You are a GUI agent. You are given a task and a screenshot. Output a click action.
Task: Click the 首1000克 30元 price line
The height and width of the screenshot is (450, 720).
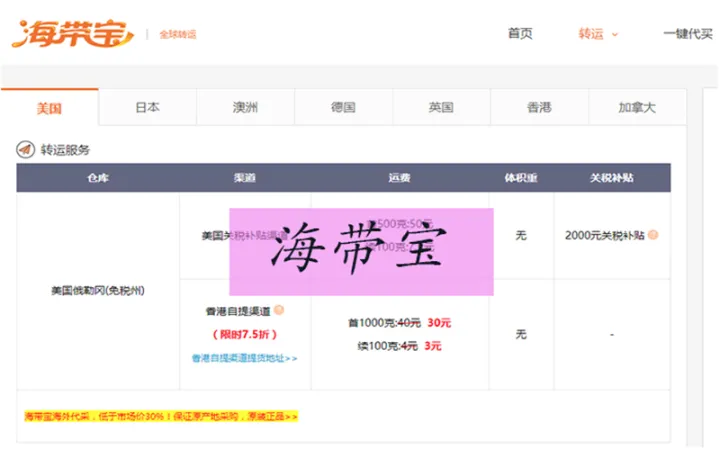[x=399, y=323]
